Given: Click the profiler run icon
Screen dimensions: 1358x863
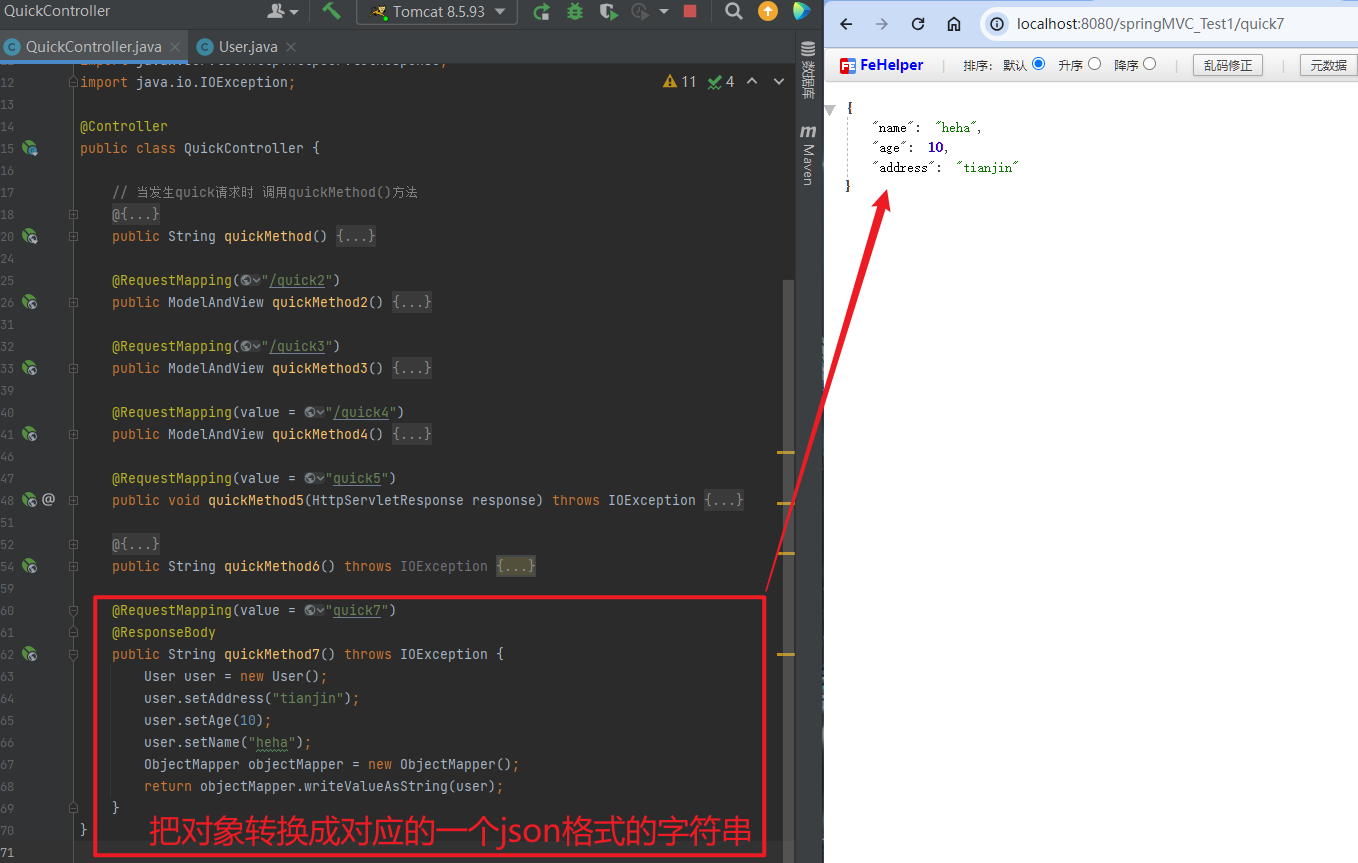Looking at the screenshot, I should pyautogui.click(x=640, y=11).
